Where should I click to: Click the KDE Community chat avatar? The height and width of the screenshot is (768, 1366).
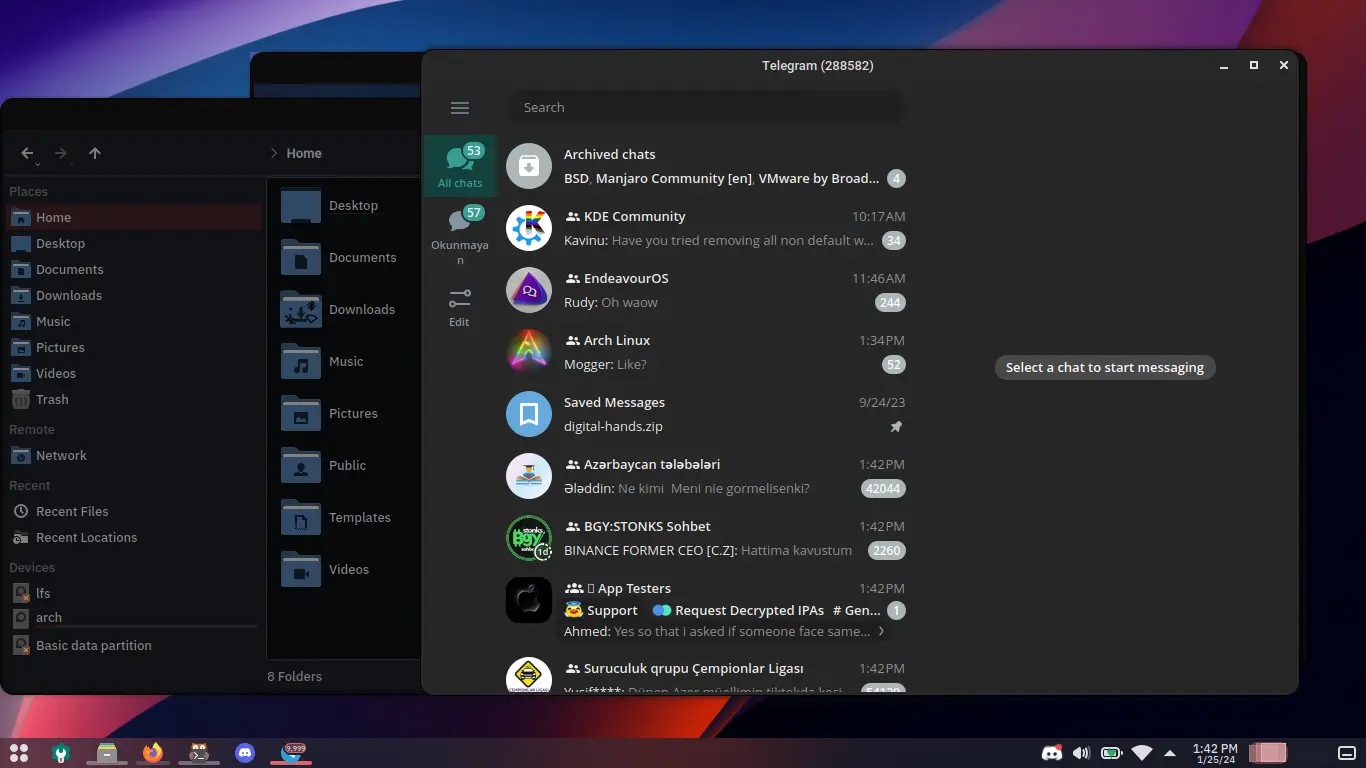tap(529, 228)
